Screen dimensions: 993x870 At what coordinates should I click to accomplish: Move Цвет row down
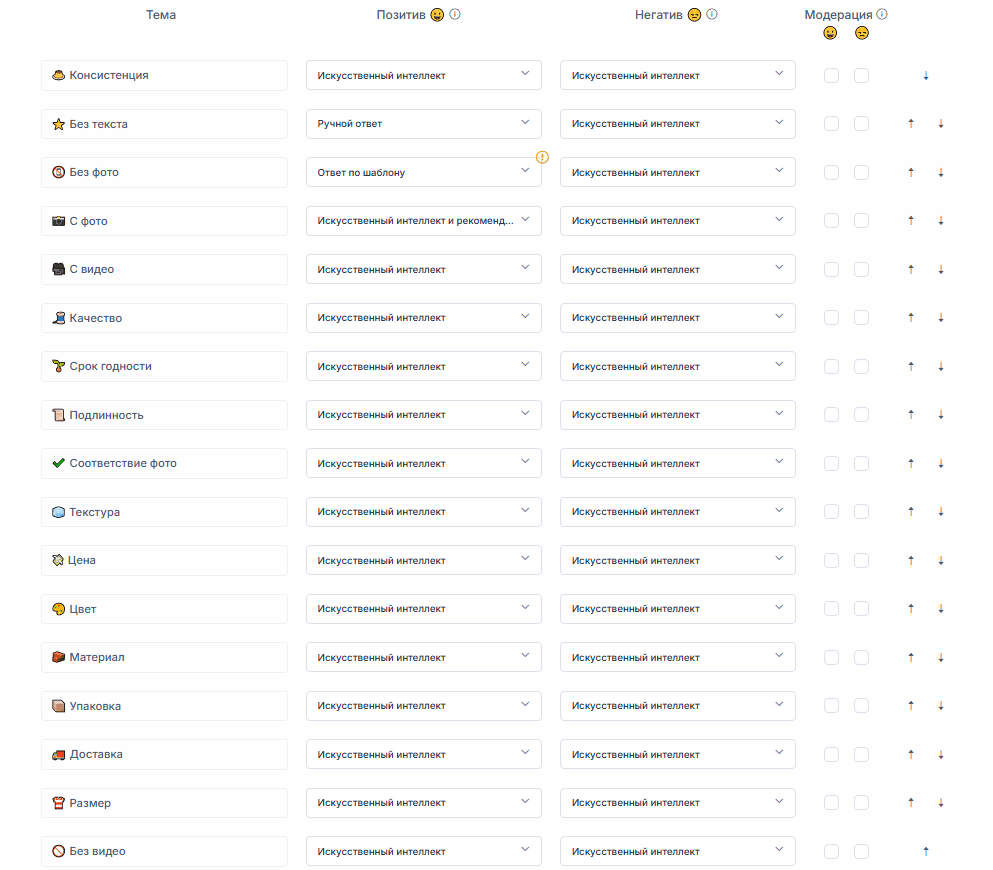point(941,609)
